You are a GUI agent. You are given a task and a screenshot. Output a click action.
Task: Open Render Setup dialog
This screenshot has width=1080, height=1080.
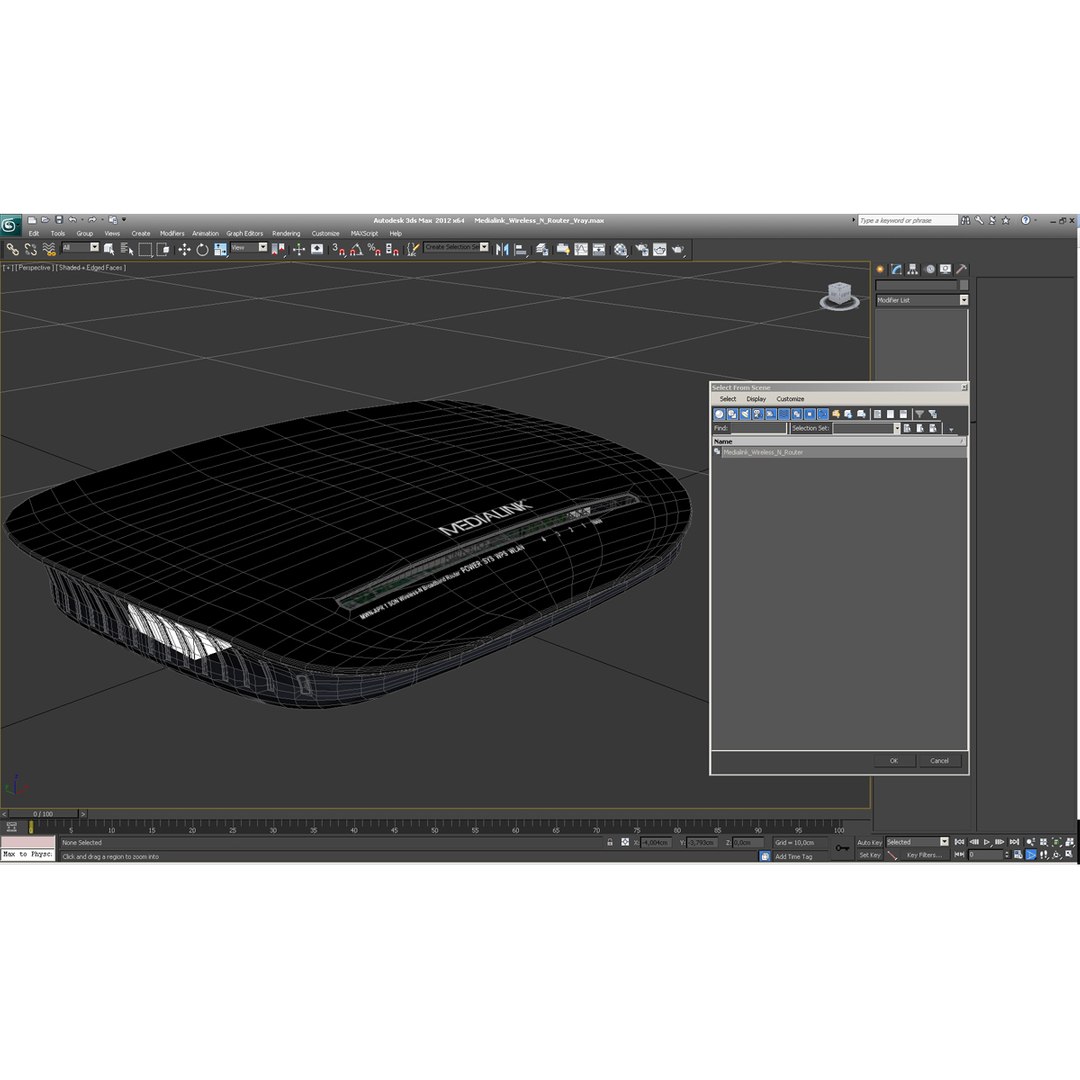pyautogui.click(x=642, y=249)
